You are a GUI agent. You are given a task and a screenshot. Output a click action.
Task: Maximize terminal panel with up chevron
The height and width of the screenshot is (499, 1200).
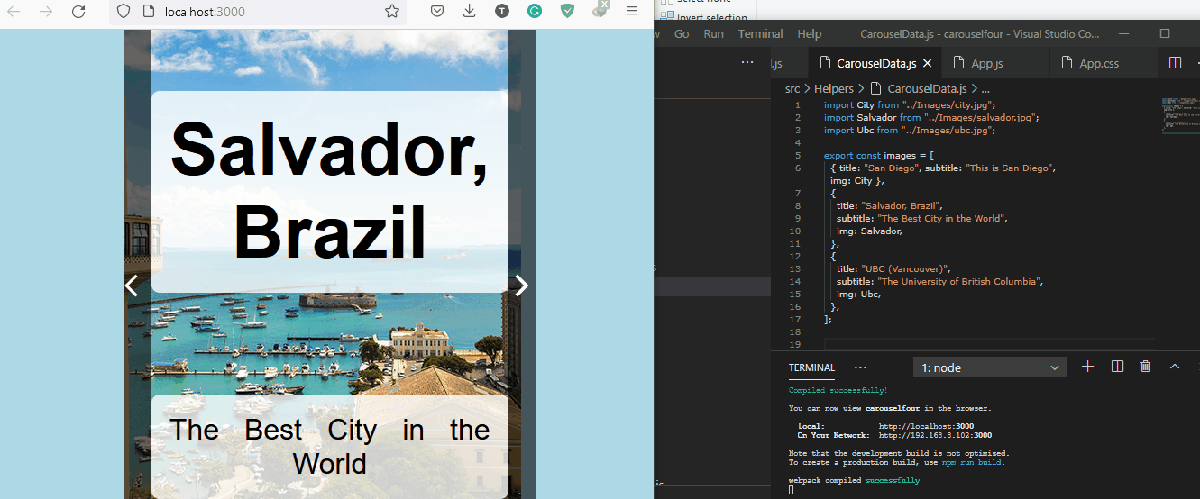pos(1175,367)
